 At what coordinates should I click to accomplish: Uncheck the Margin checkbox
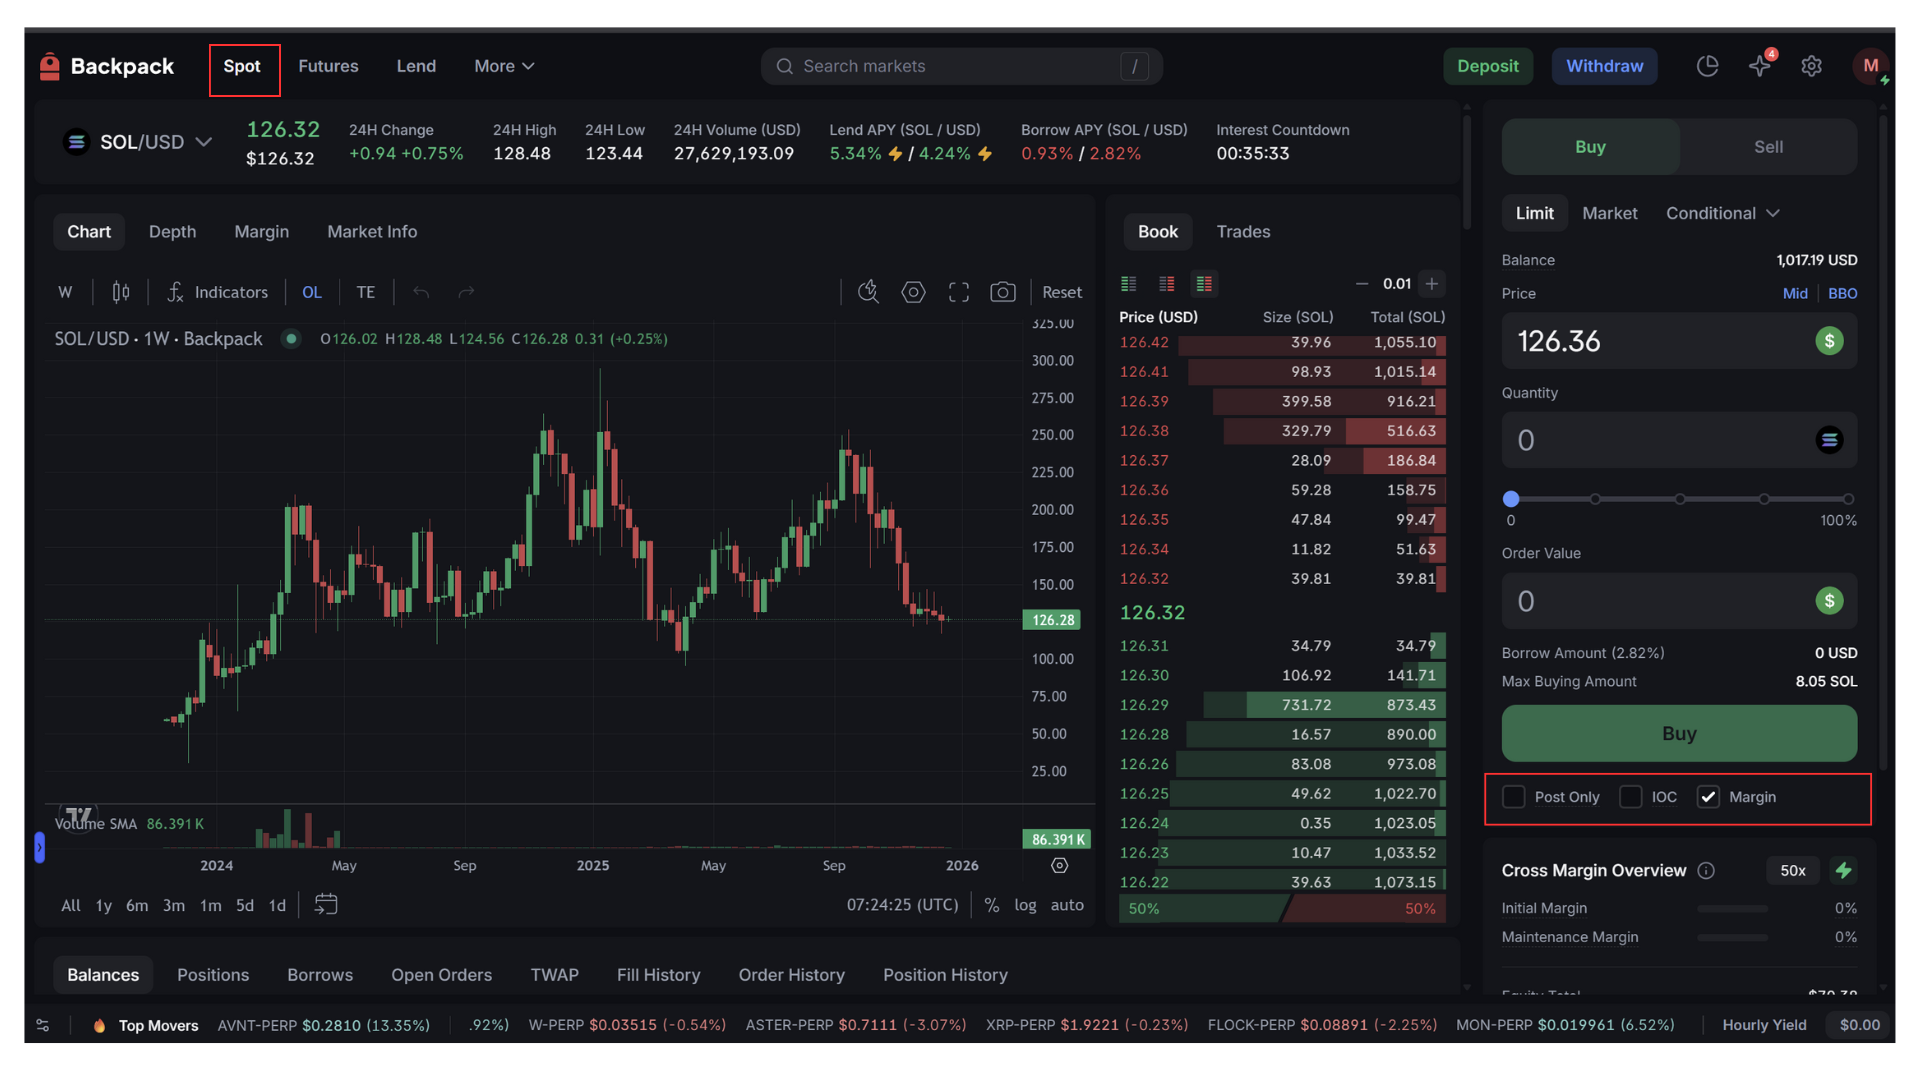1708,797
